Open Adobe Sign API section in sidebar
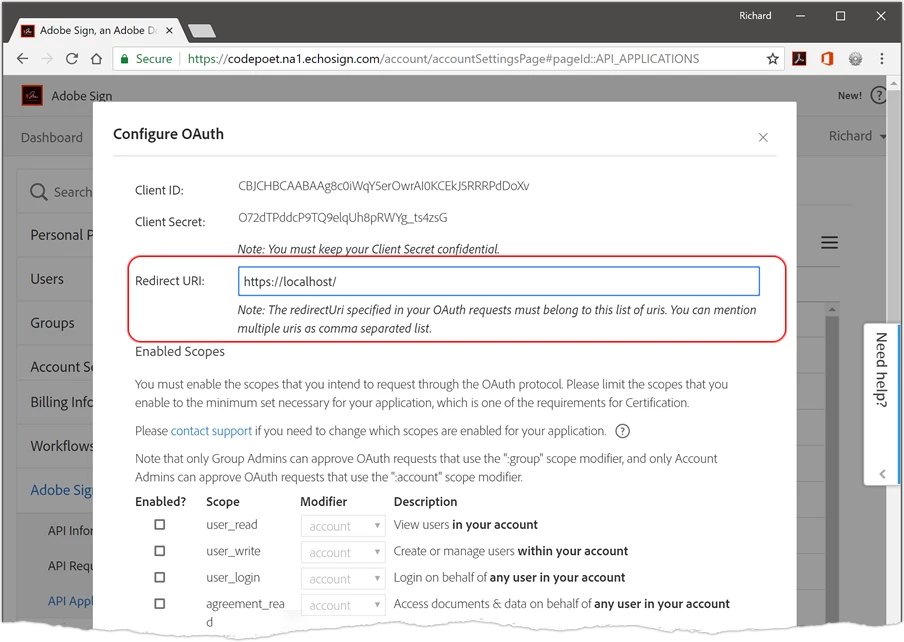 tap(61, 490)
